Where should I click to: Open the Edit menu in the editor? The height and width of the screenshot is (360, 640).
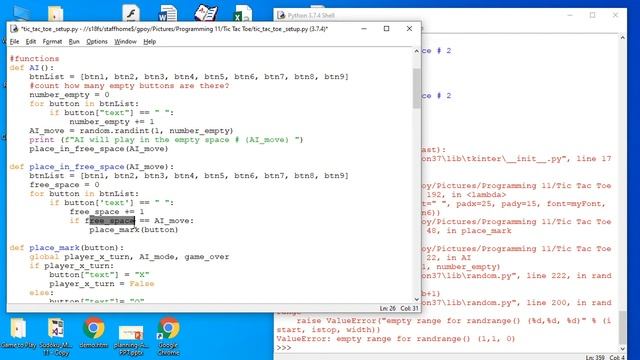[x=31, y=42]
